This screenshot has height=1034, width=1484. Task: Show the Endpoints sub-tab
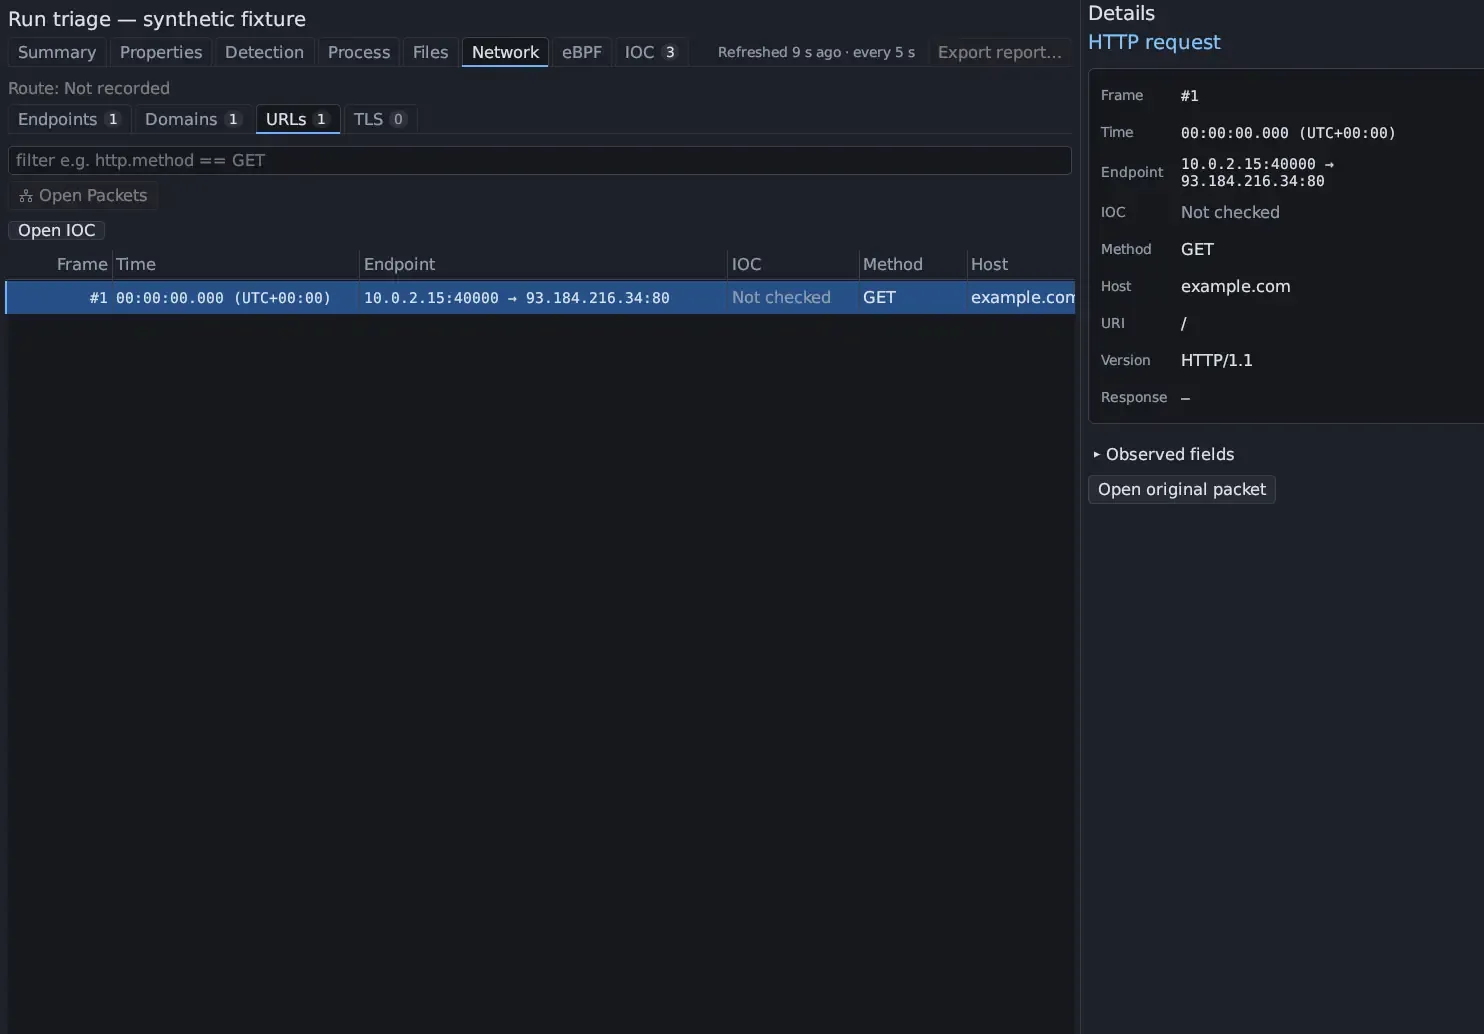[69, 119]
